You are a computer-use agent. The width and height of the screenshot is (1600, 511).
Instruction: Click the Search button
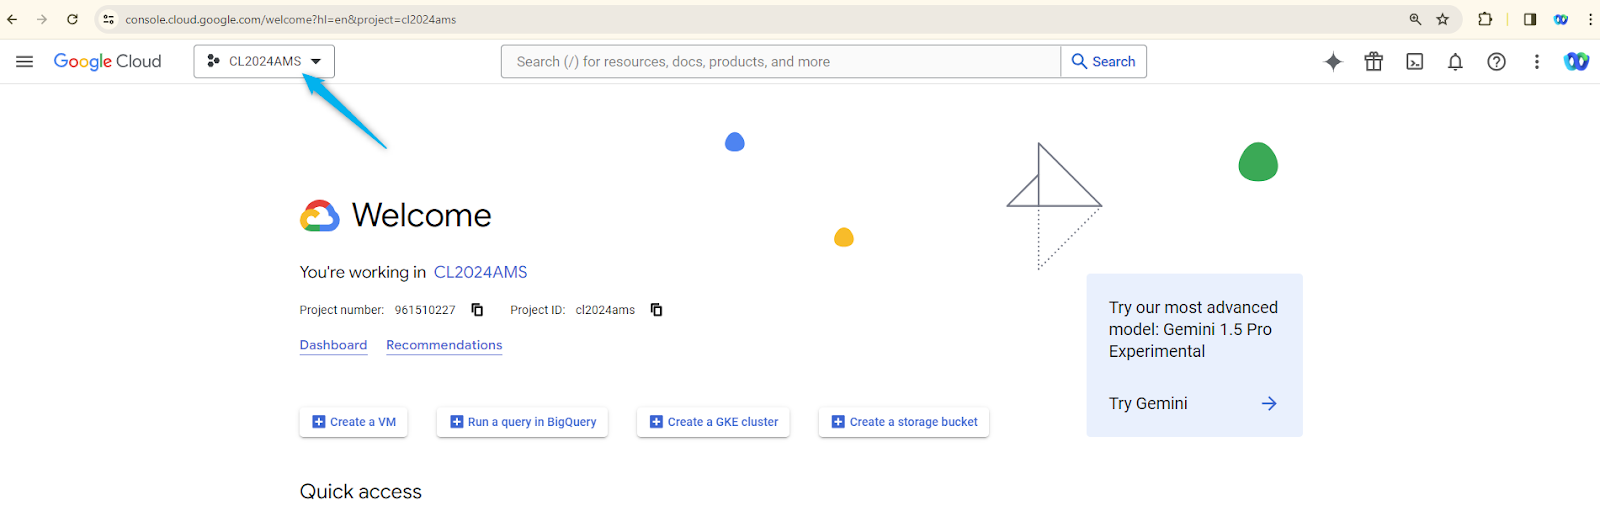pyautogui.click(x=1104, y=61)
